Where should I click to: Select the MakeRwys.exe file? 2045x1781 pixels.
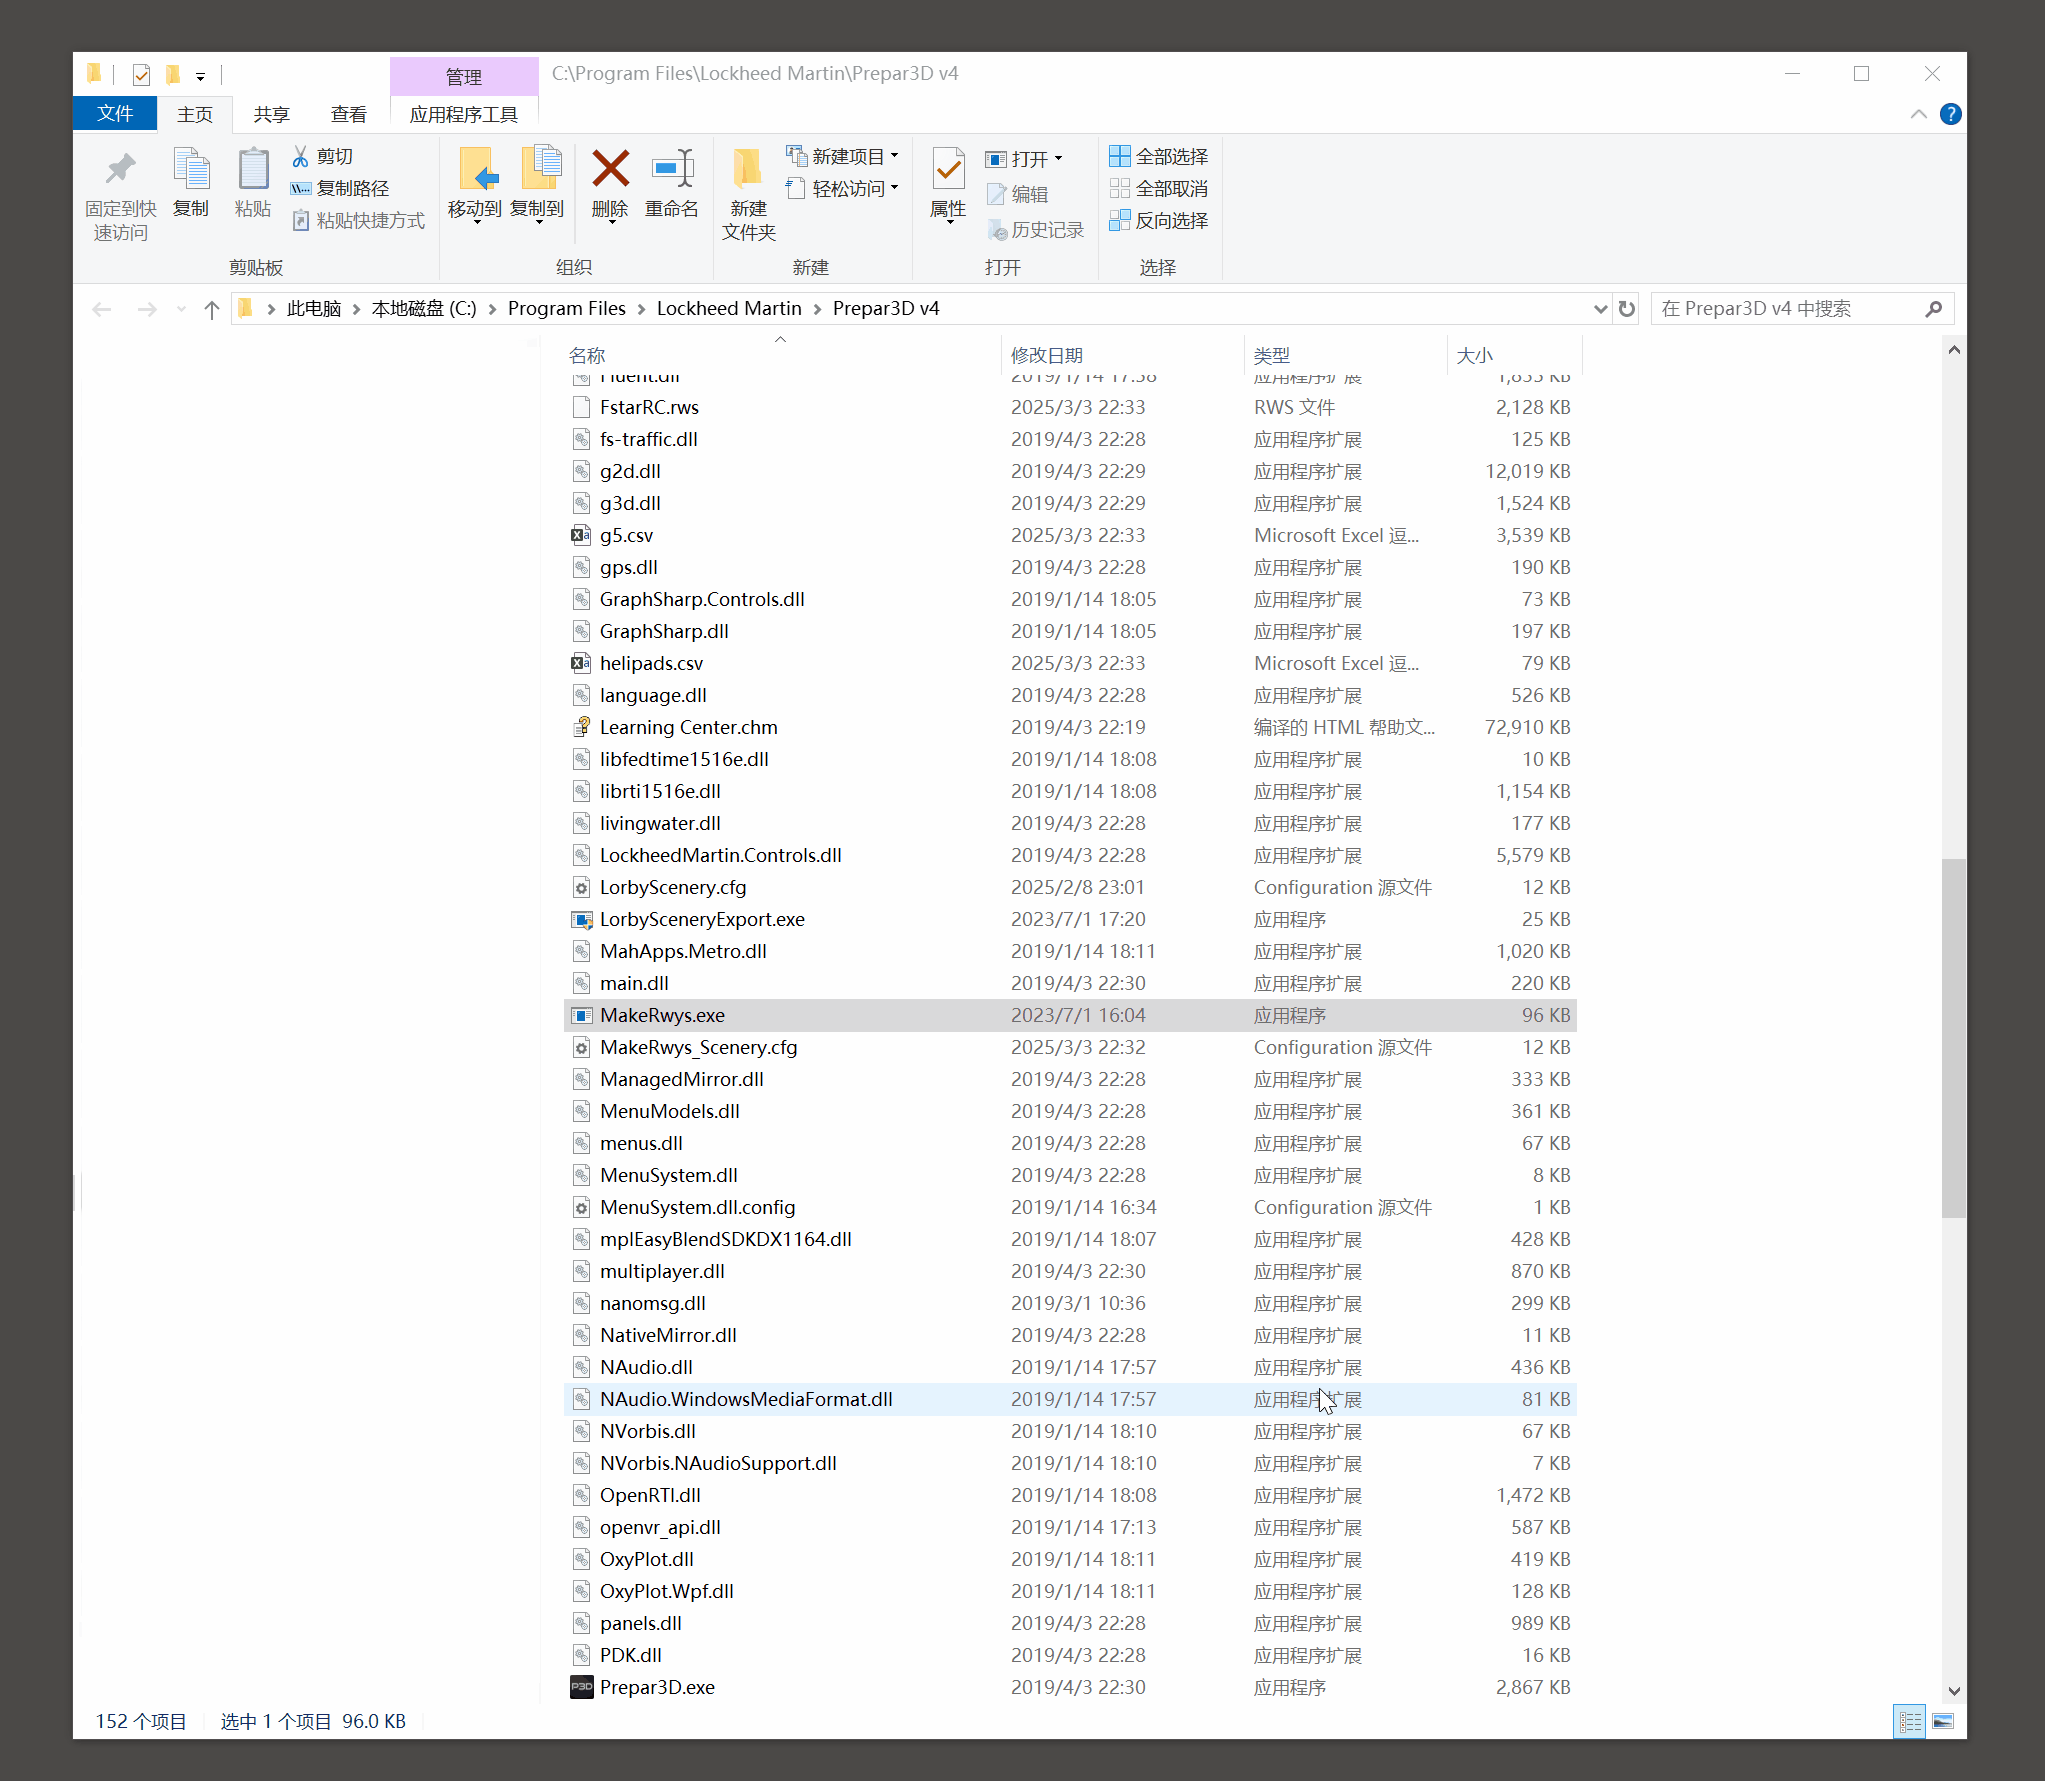1070,1015
